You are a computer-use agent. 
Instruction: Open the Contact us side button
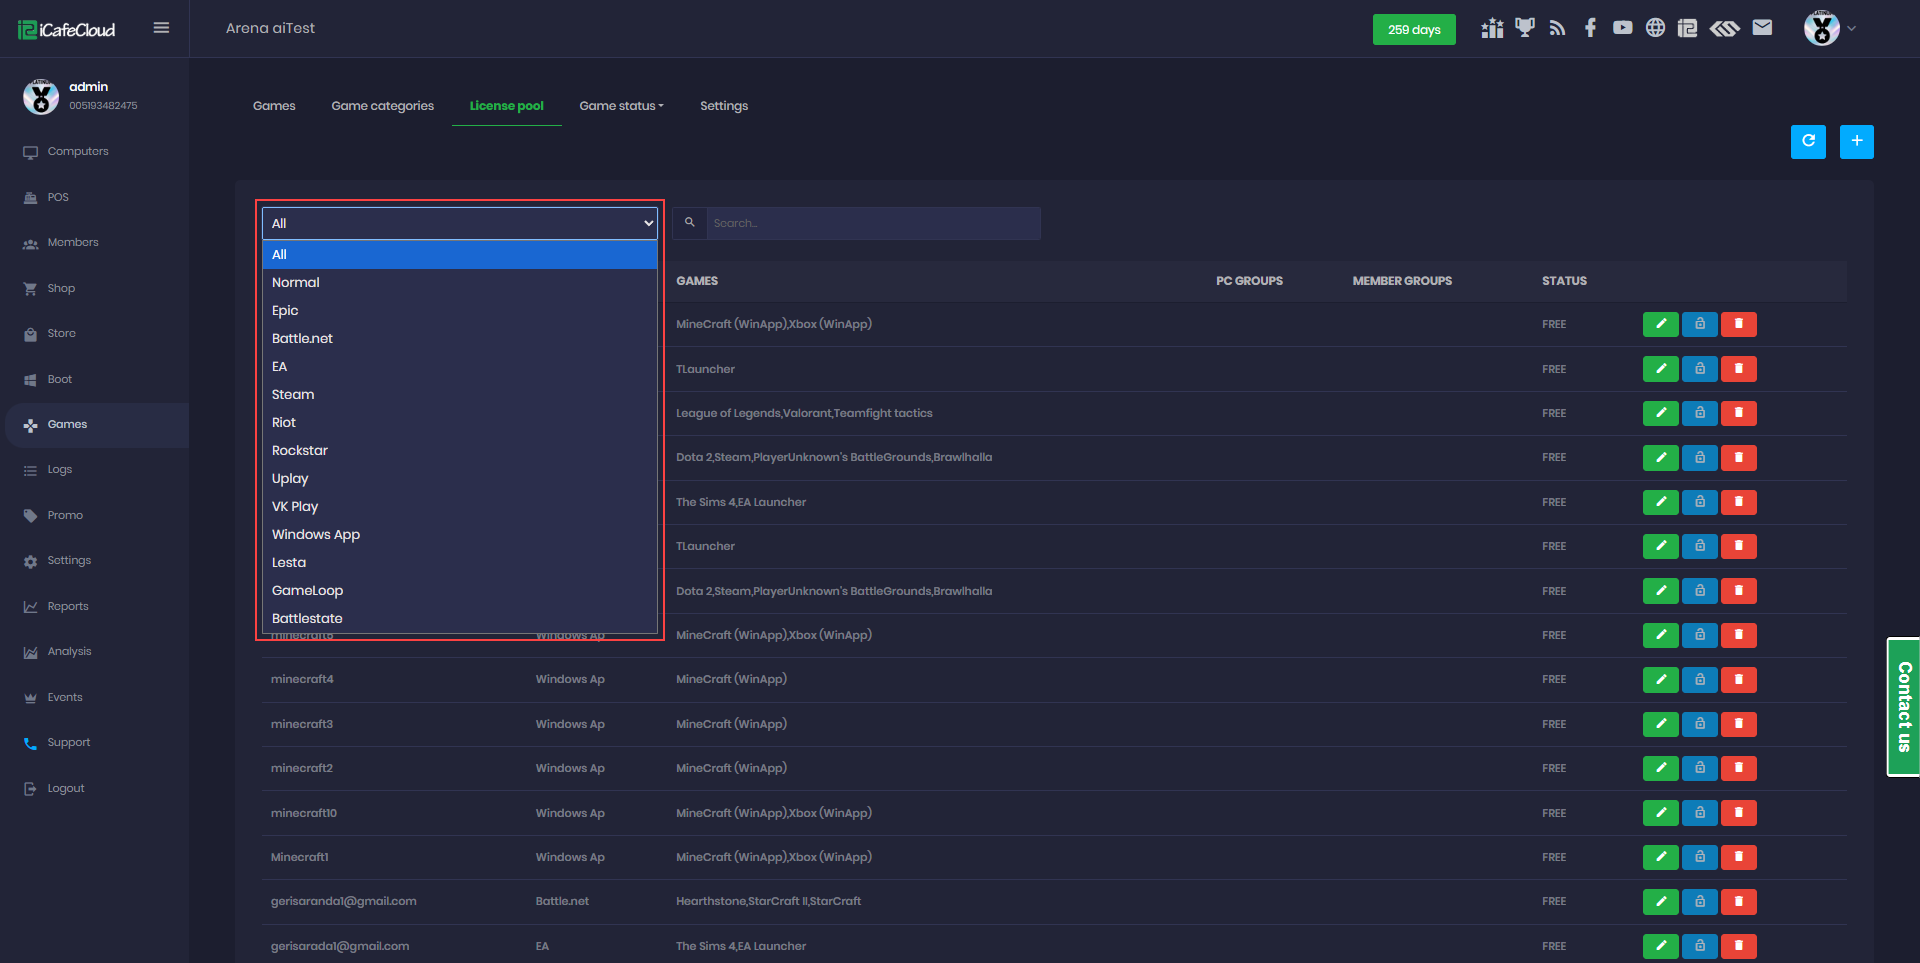click(1903, 707)
